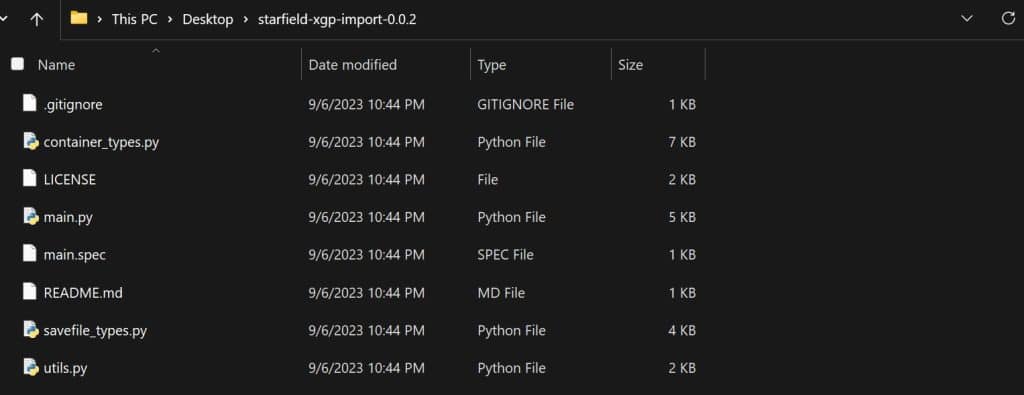Select the main.py file name
Viewport: 1024px width, 395px height.
[x=68, y=217]
